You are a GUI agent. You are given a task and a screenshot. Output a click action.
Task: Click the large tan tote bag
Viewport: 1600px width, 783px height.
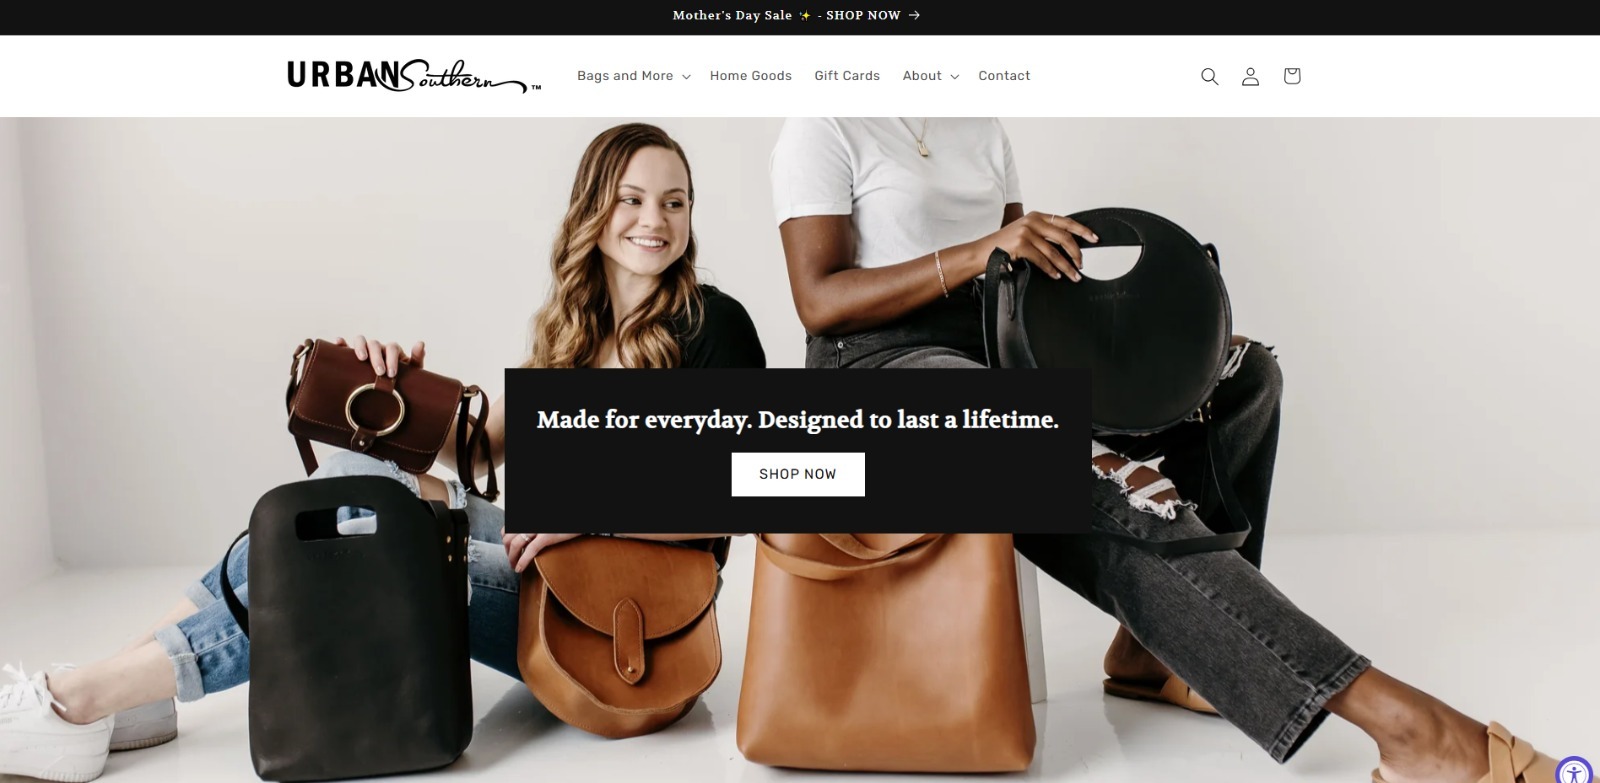883,658
